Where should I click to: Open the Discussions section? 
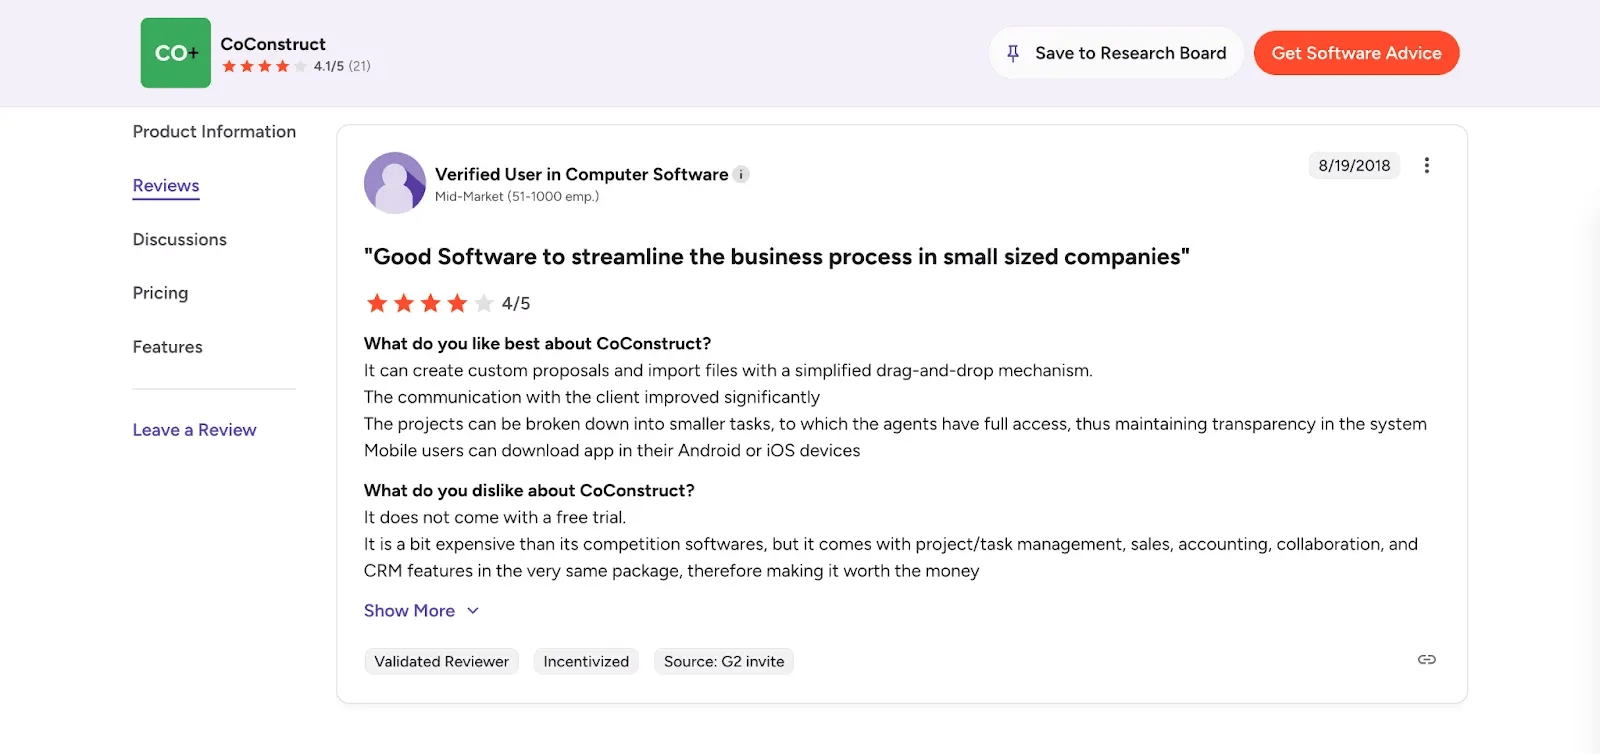pos(180,240)
